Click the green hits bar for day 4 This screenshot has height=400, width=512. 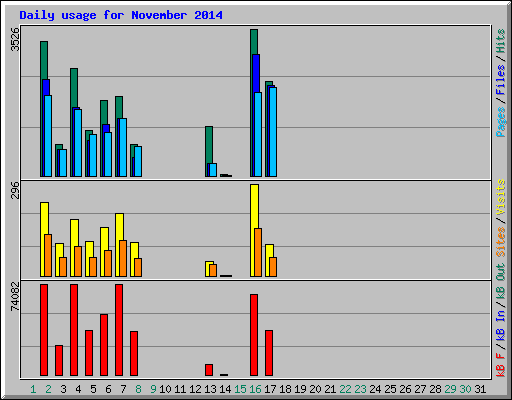click(74, 87)
